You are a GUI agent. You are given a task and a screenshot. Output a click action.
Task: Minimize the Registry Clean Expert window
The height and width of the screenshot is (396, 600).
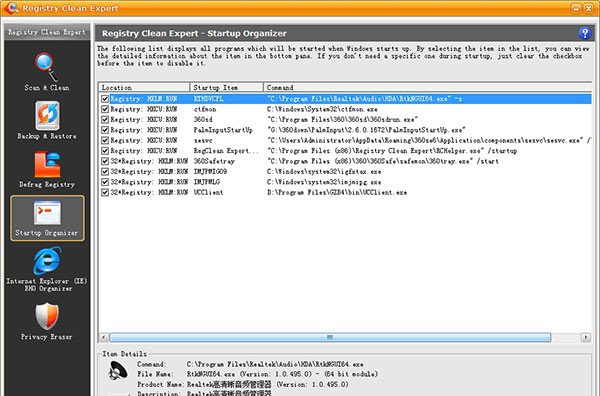coord(576,8)
